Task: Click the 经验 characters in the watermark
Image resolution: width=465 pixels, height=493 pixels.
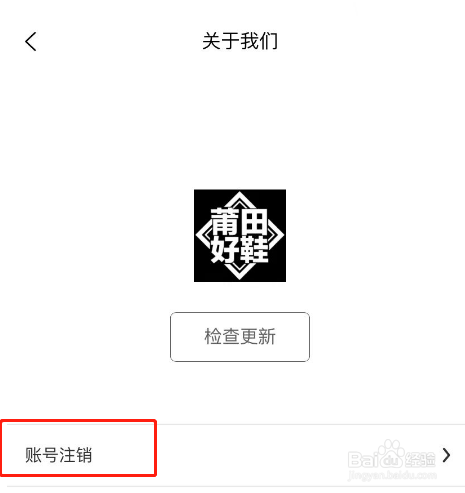Action: click(420, 459)
